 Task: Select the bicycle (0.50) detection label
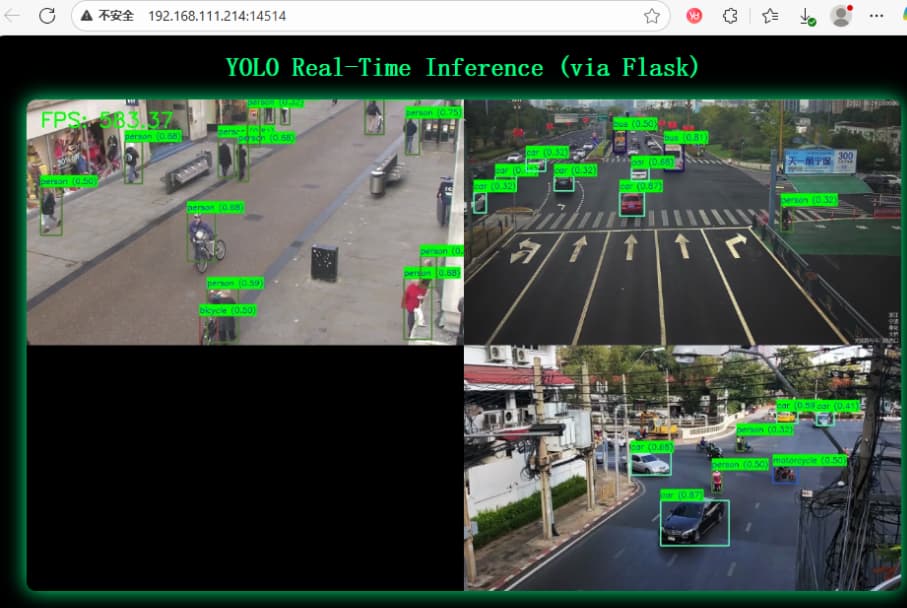point(228,310)
